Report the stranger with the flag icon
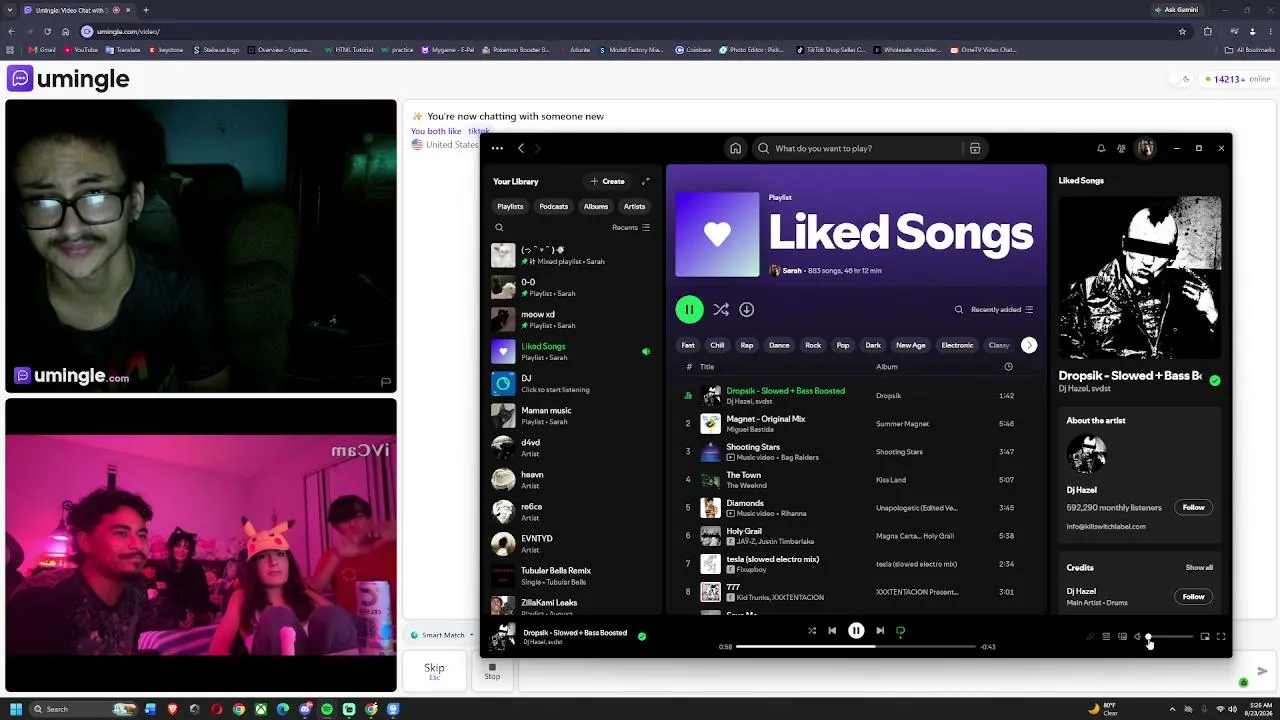The width and height of the screenshot is (1280, 720). coord(385,381)
